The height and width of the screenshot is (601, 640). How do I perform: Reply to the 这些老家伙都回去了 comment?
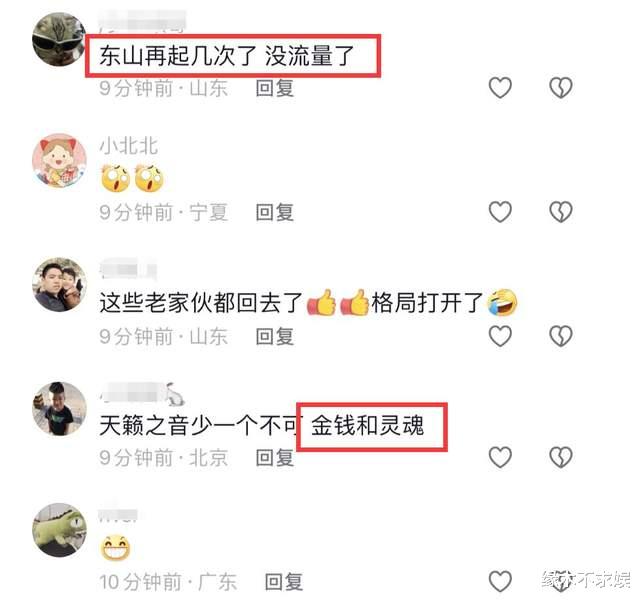(275, 336)
